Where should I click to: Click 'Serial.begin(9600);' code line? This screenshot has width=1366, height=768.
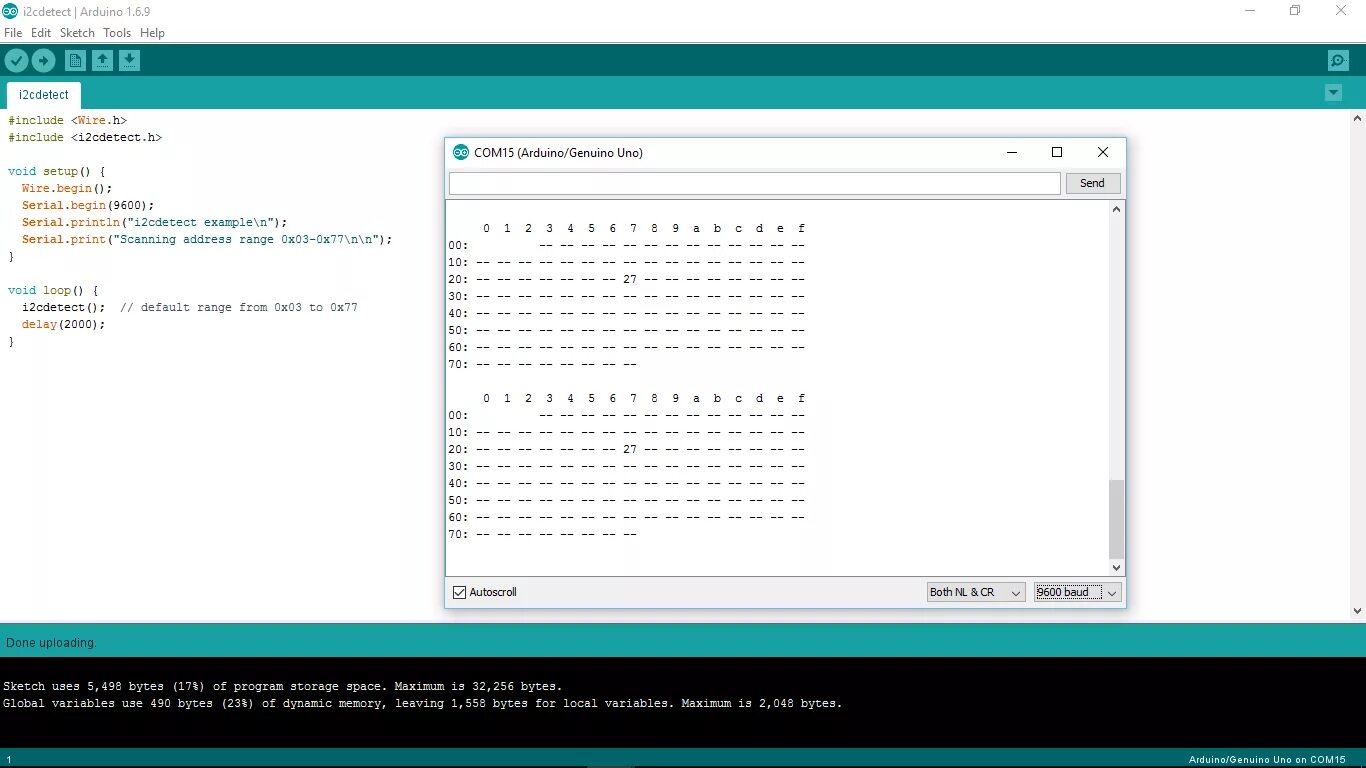[88, 205]
